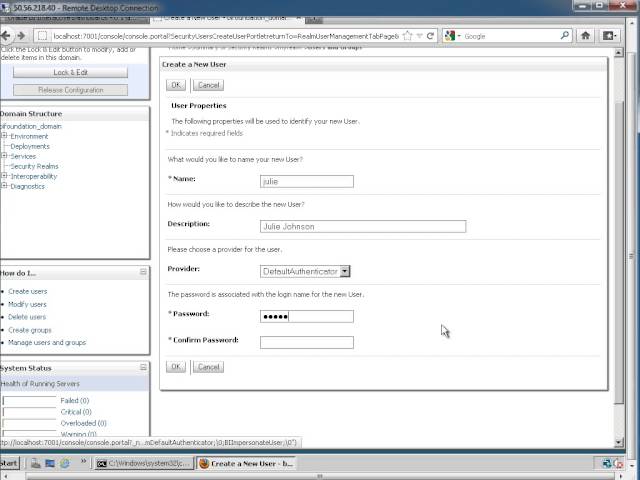Open the Create users help link
The image size is (640, 480).
coord(28,291)
